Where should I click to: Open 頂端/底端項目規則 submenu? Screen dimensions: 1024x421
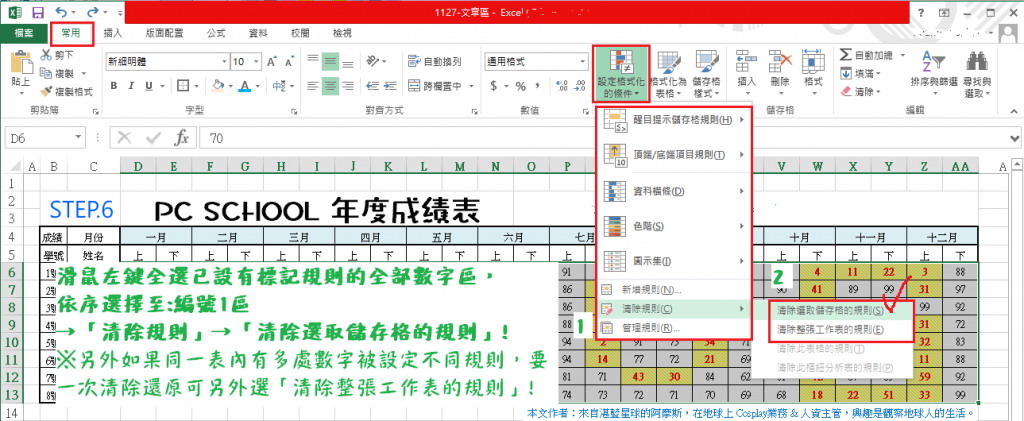tap(675, 155)
